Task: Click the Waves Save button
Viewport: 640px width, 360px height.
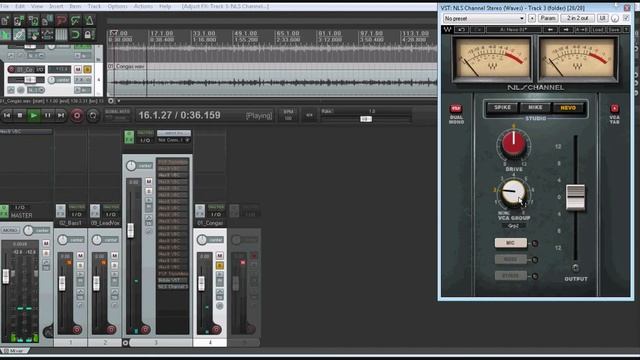Action: coord(614,30)
